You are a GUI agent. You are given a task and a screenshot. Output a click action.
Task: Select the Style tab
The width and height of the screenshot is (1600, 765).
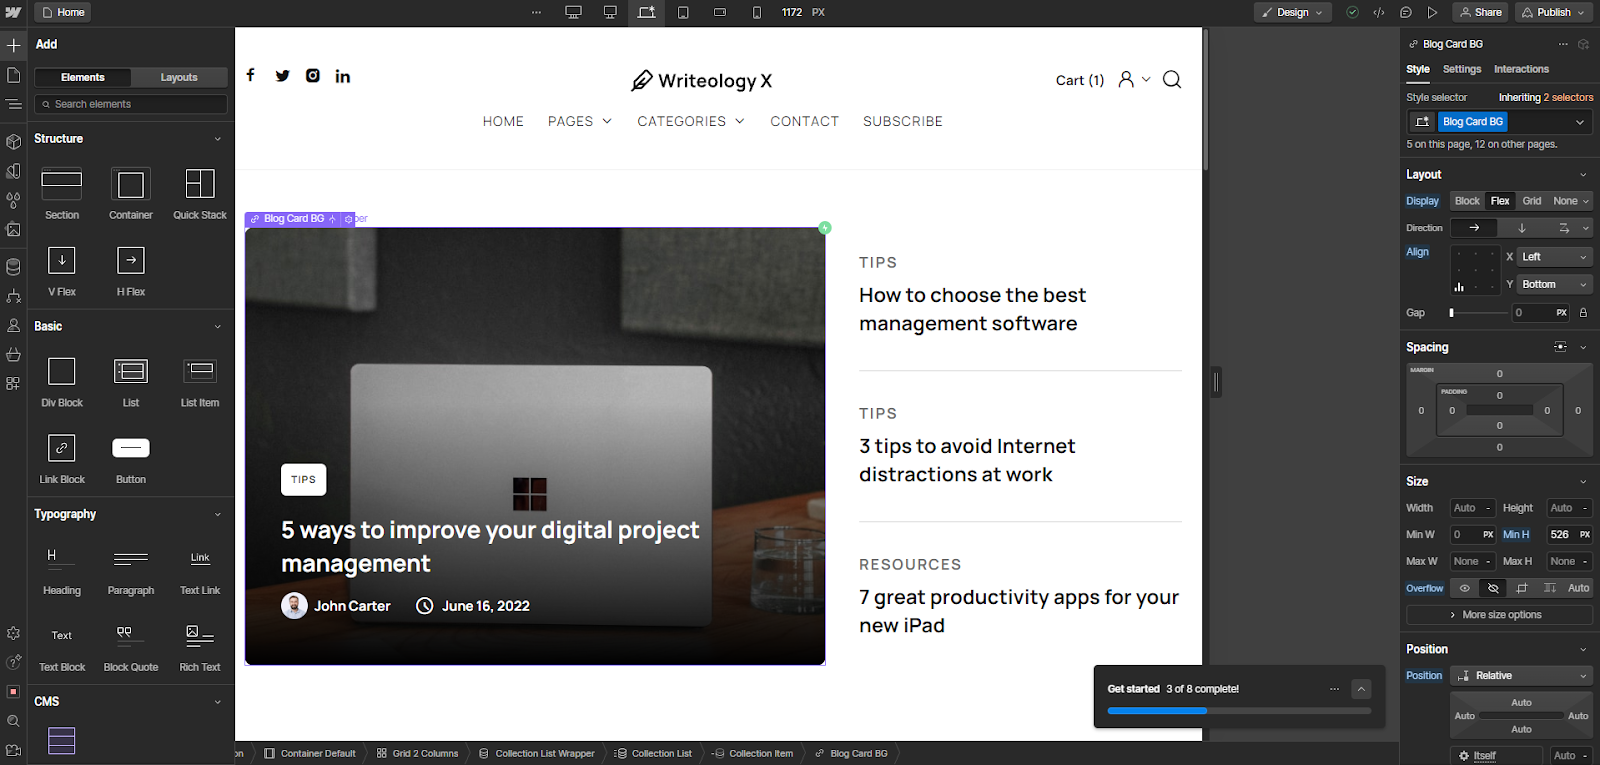click(1418, 69)
